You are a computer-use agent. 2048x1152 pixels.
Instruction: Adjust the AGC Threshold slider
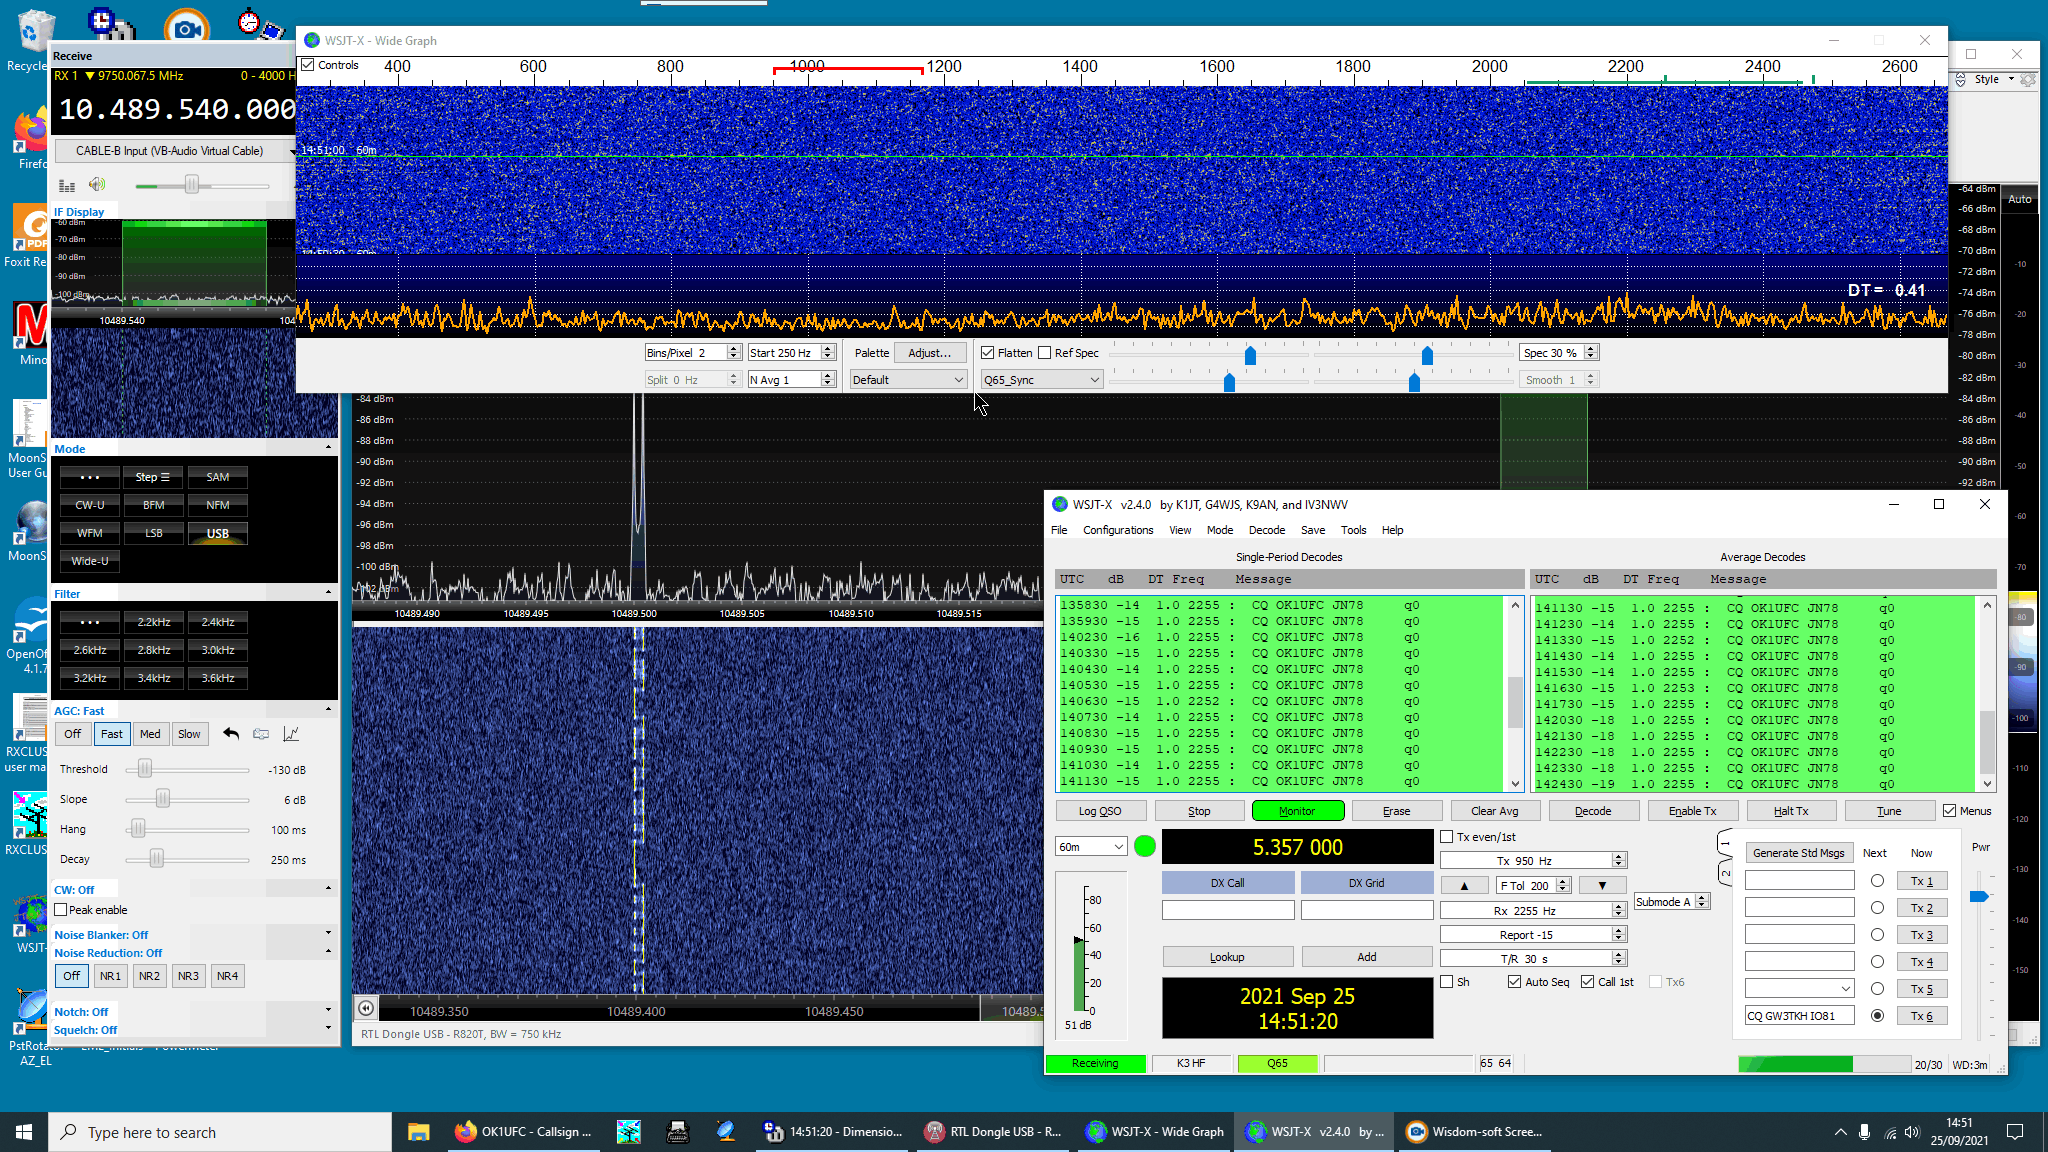(146, 769)
